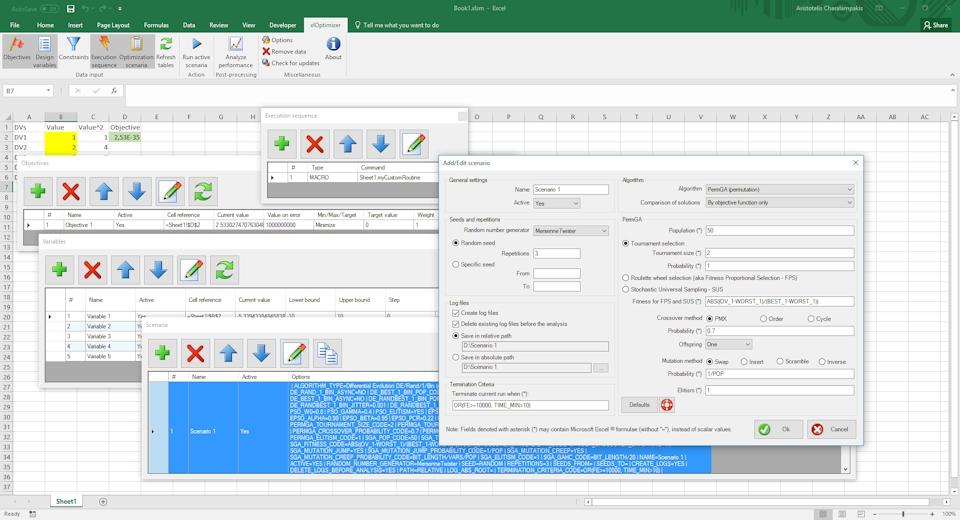This screenshot has height=520, width=960.
Task: Open the Optimization scenaria ribbon tool
Action: click(x=137, y=50)
